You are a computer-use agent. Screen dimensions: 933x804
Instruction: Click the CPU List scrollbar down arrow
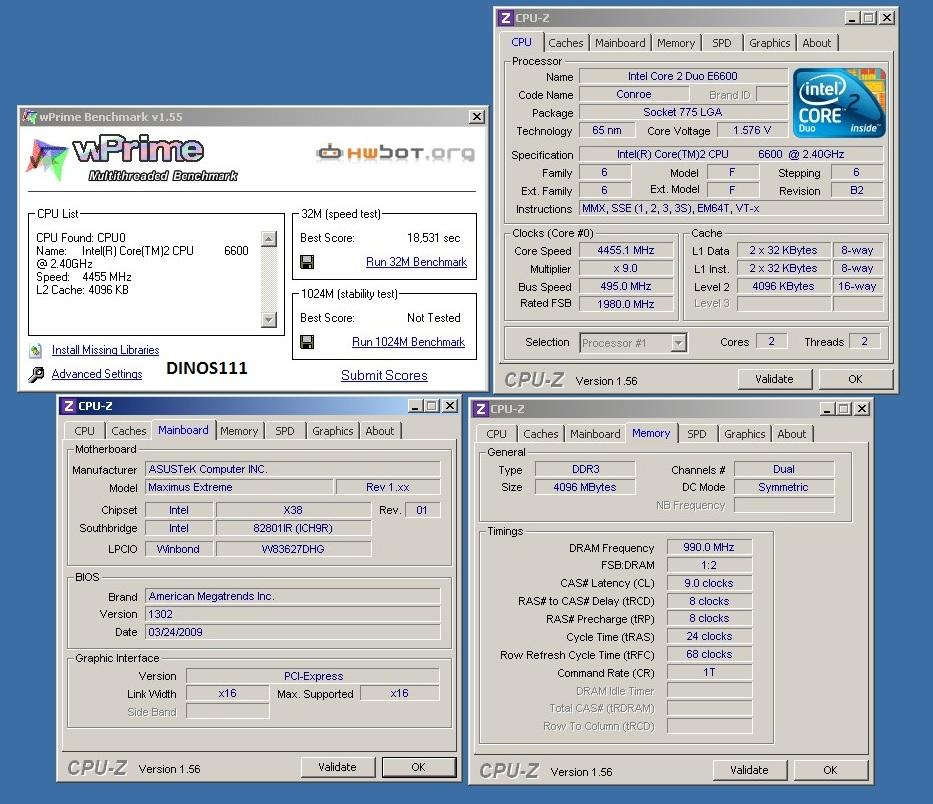(x=269, y=320)
